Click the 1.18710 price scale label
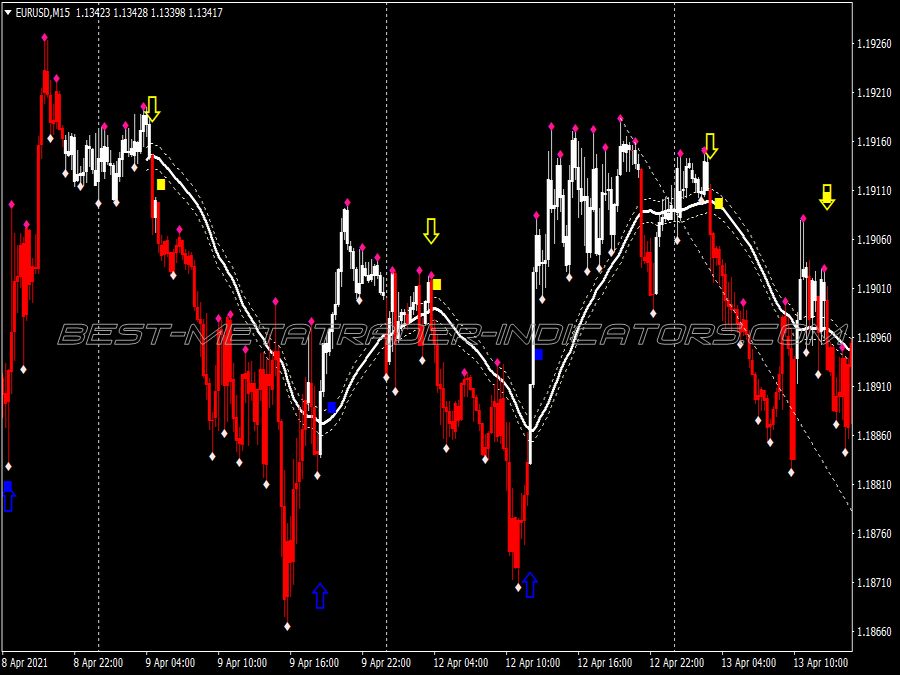This screenshot has width=900, height=675. (874, 583)
